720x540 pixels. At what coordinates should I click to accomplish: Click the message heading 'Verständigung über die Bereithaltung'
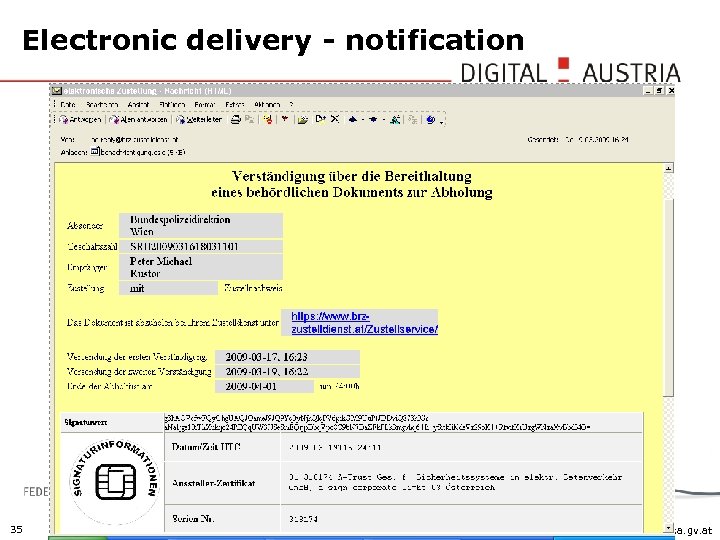click(x=352, y=176)
